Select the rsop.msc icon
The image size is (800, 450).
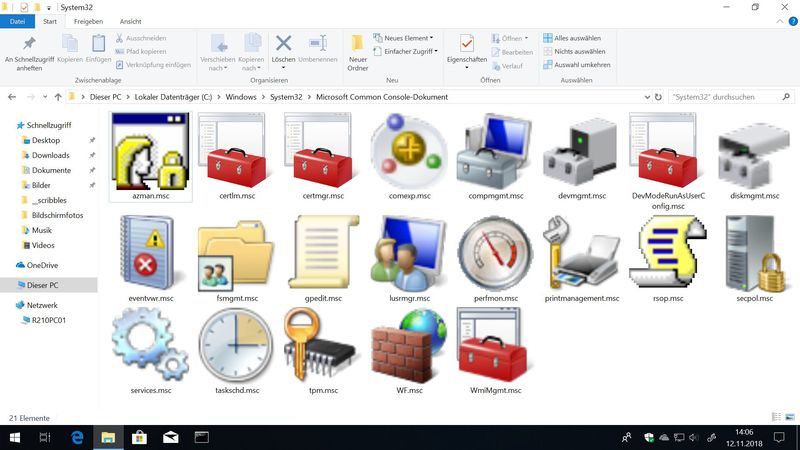pos(667,252)
